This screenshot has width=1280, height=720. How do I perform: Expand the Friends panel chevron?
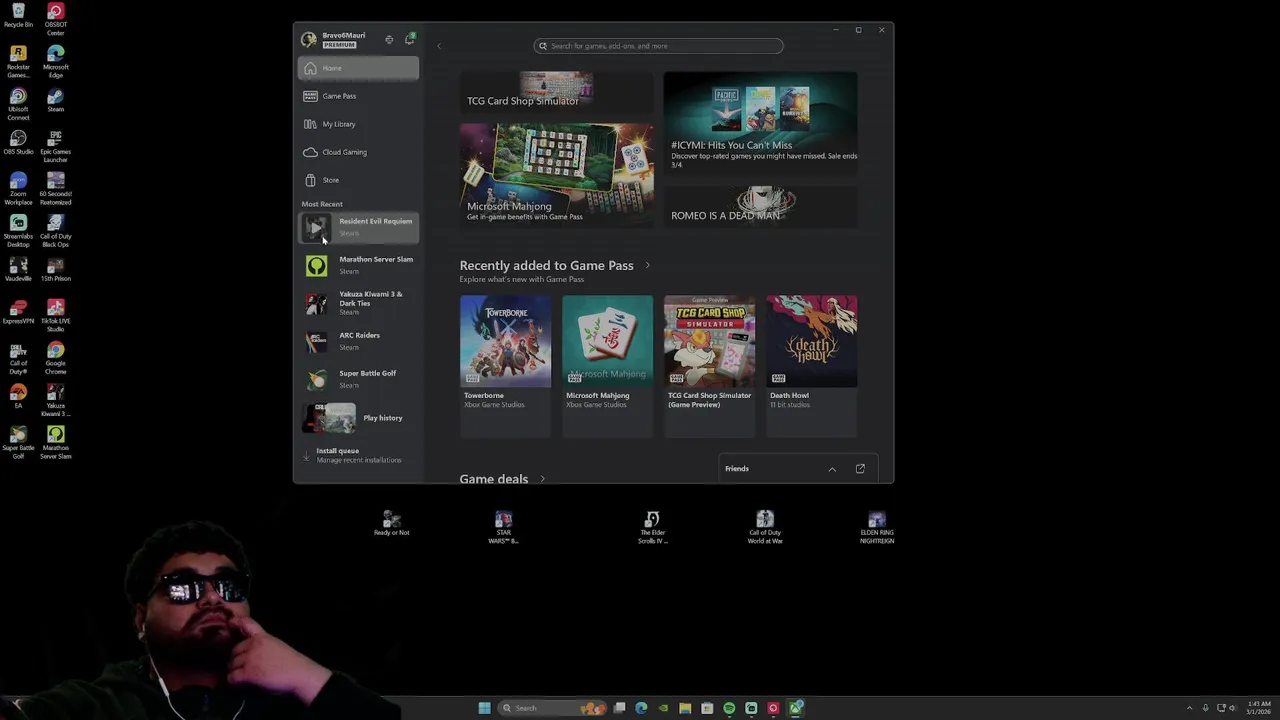[x=832, y=469]
